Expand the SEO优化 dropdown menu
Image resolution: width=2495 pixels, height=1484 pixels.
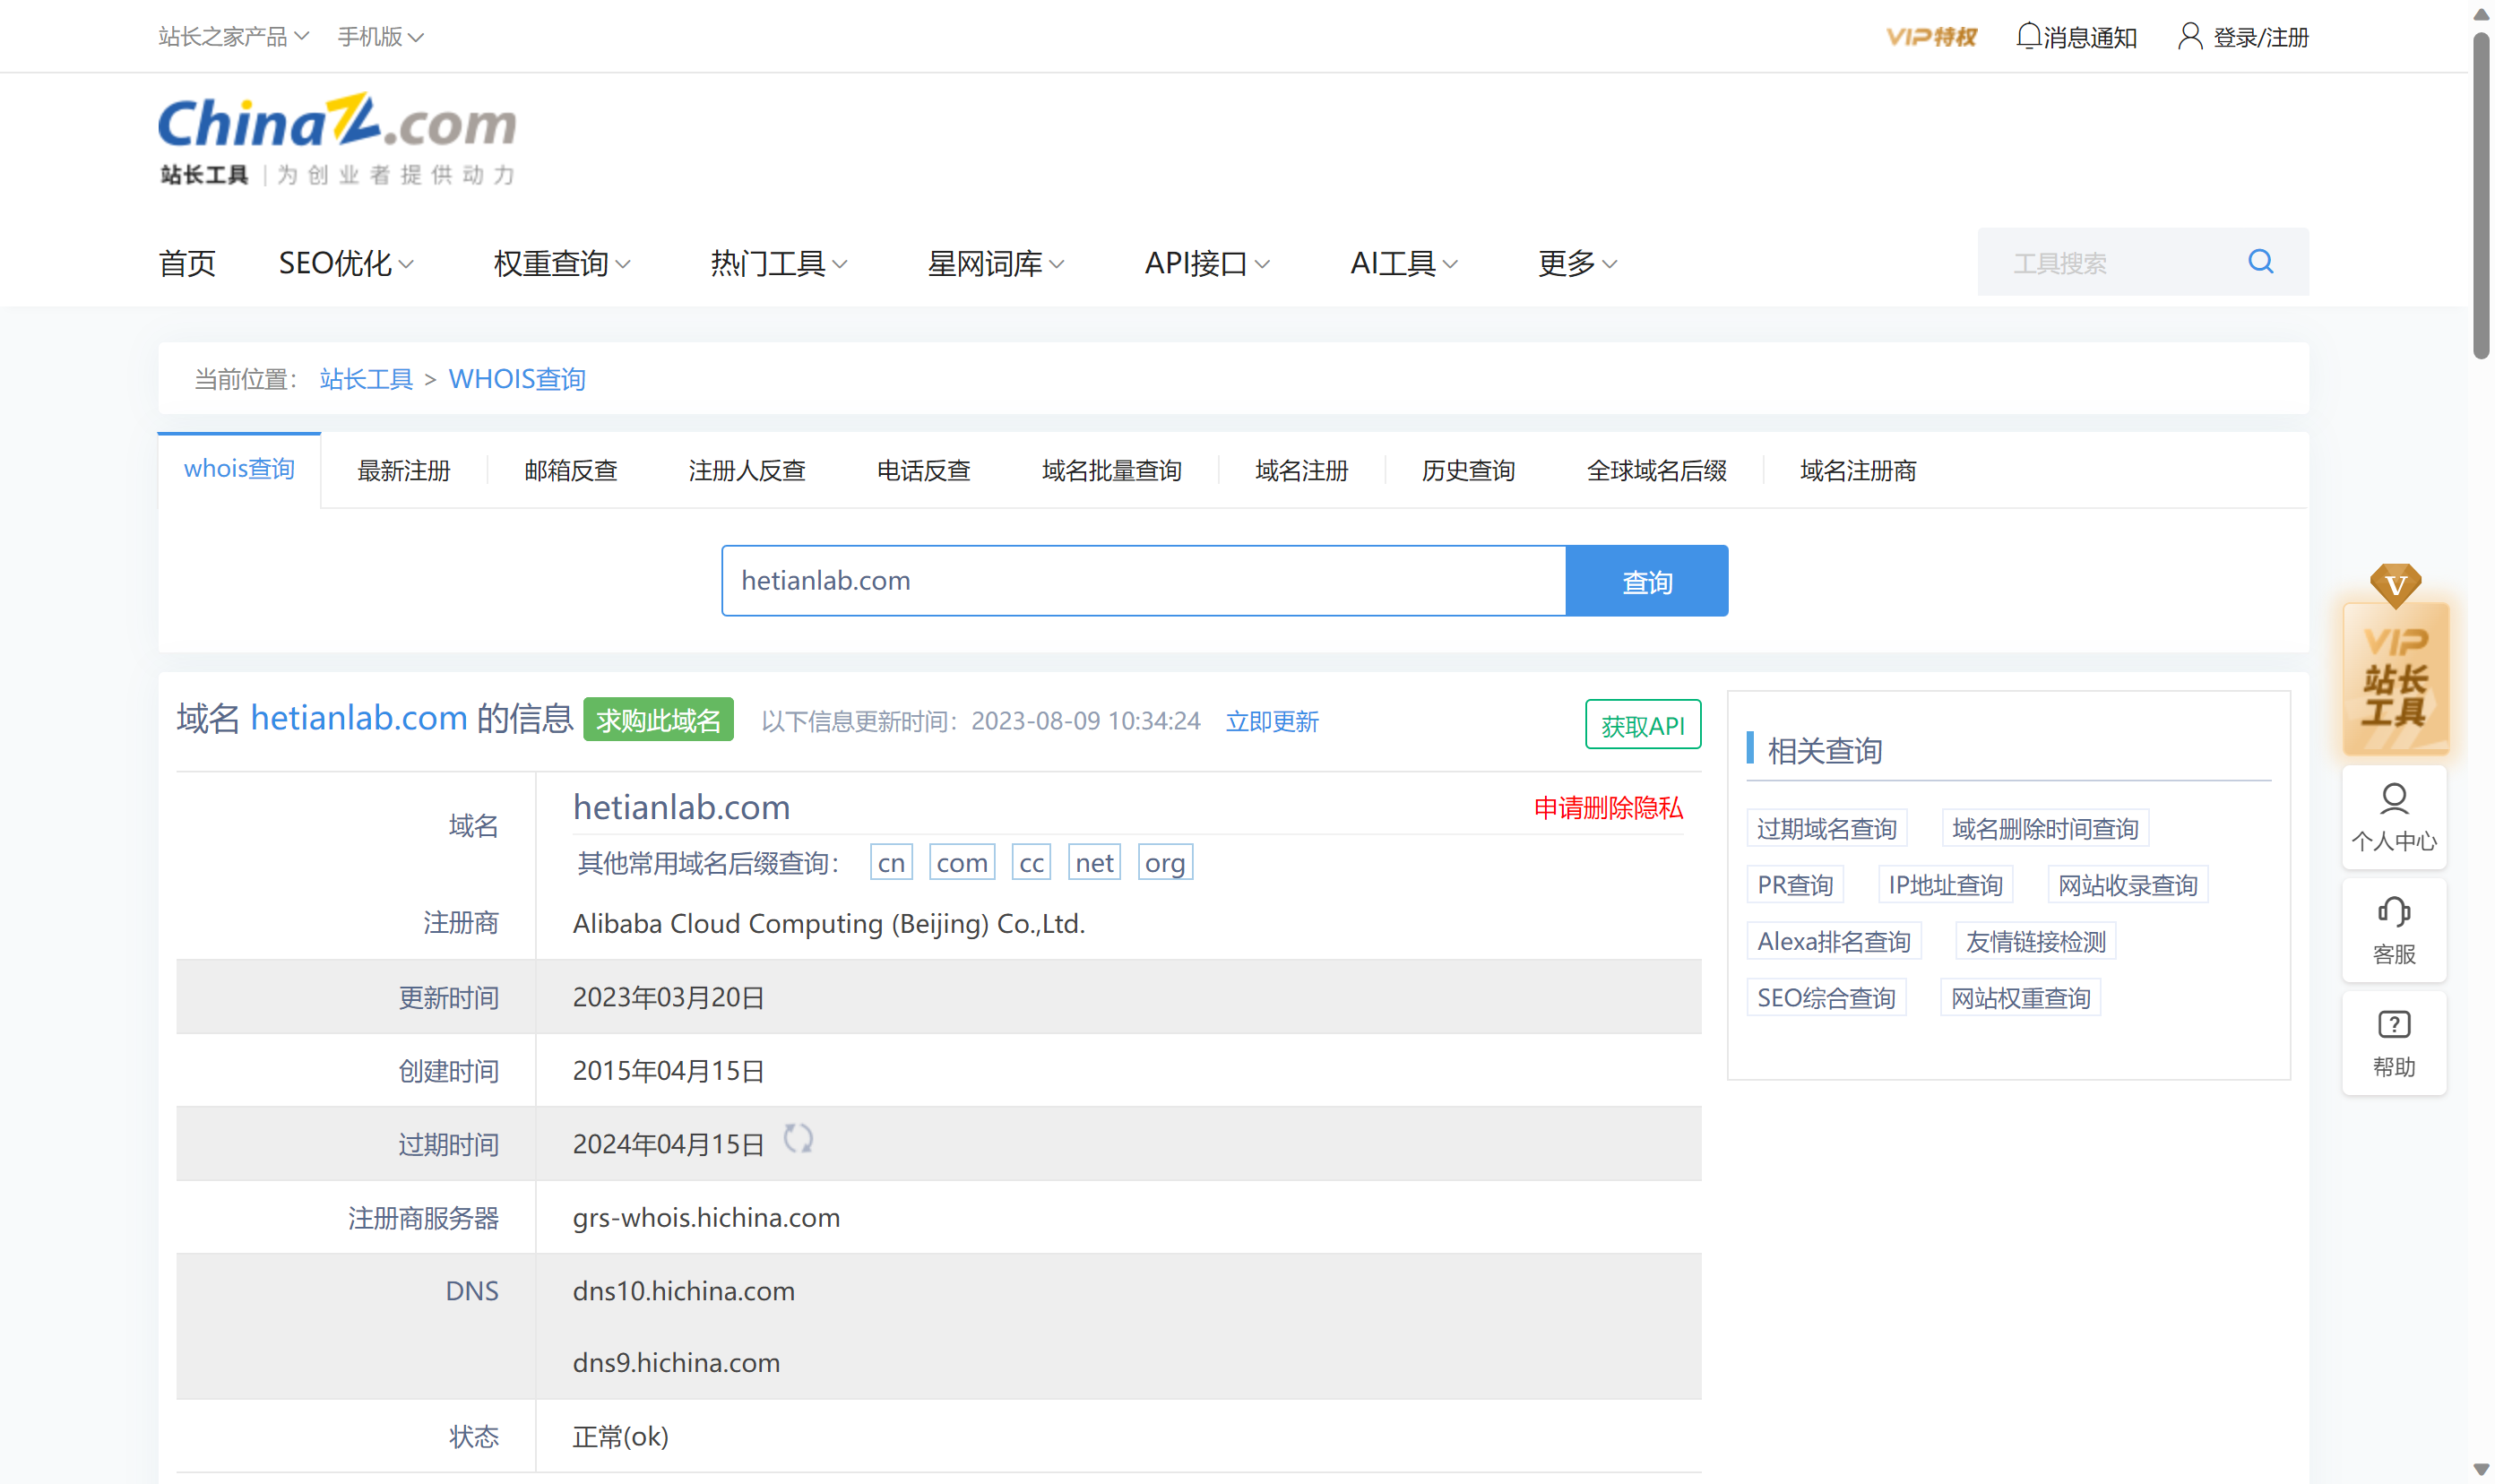(346, 264)
